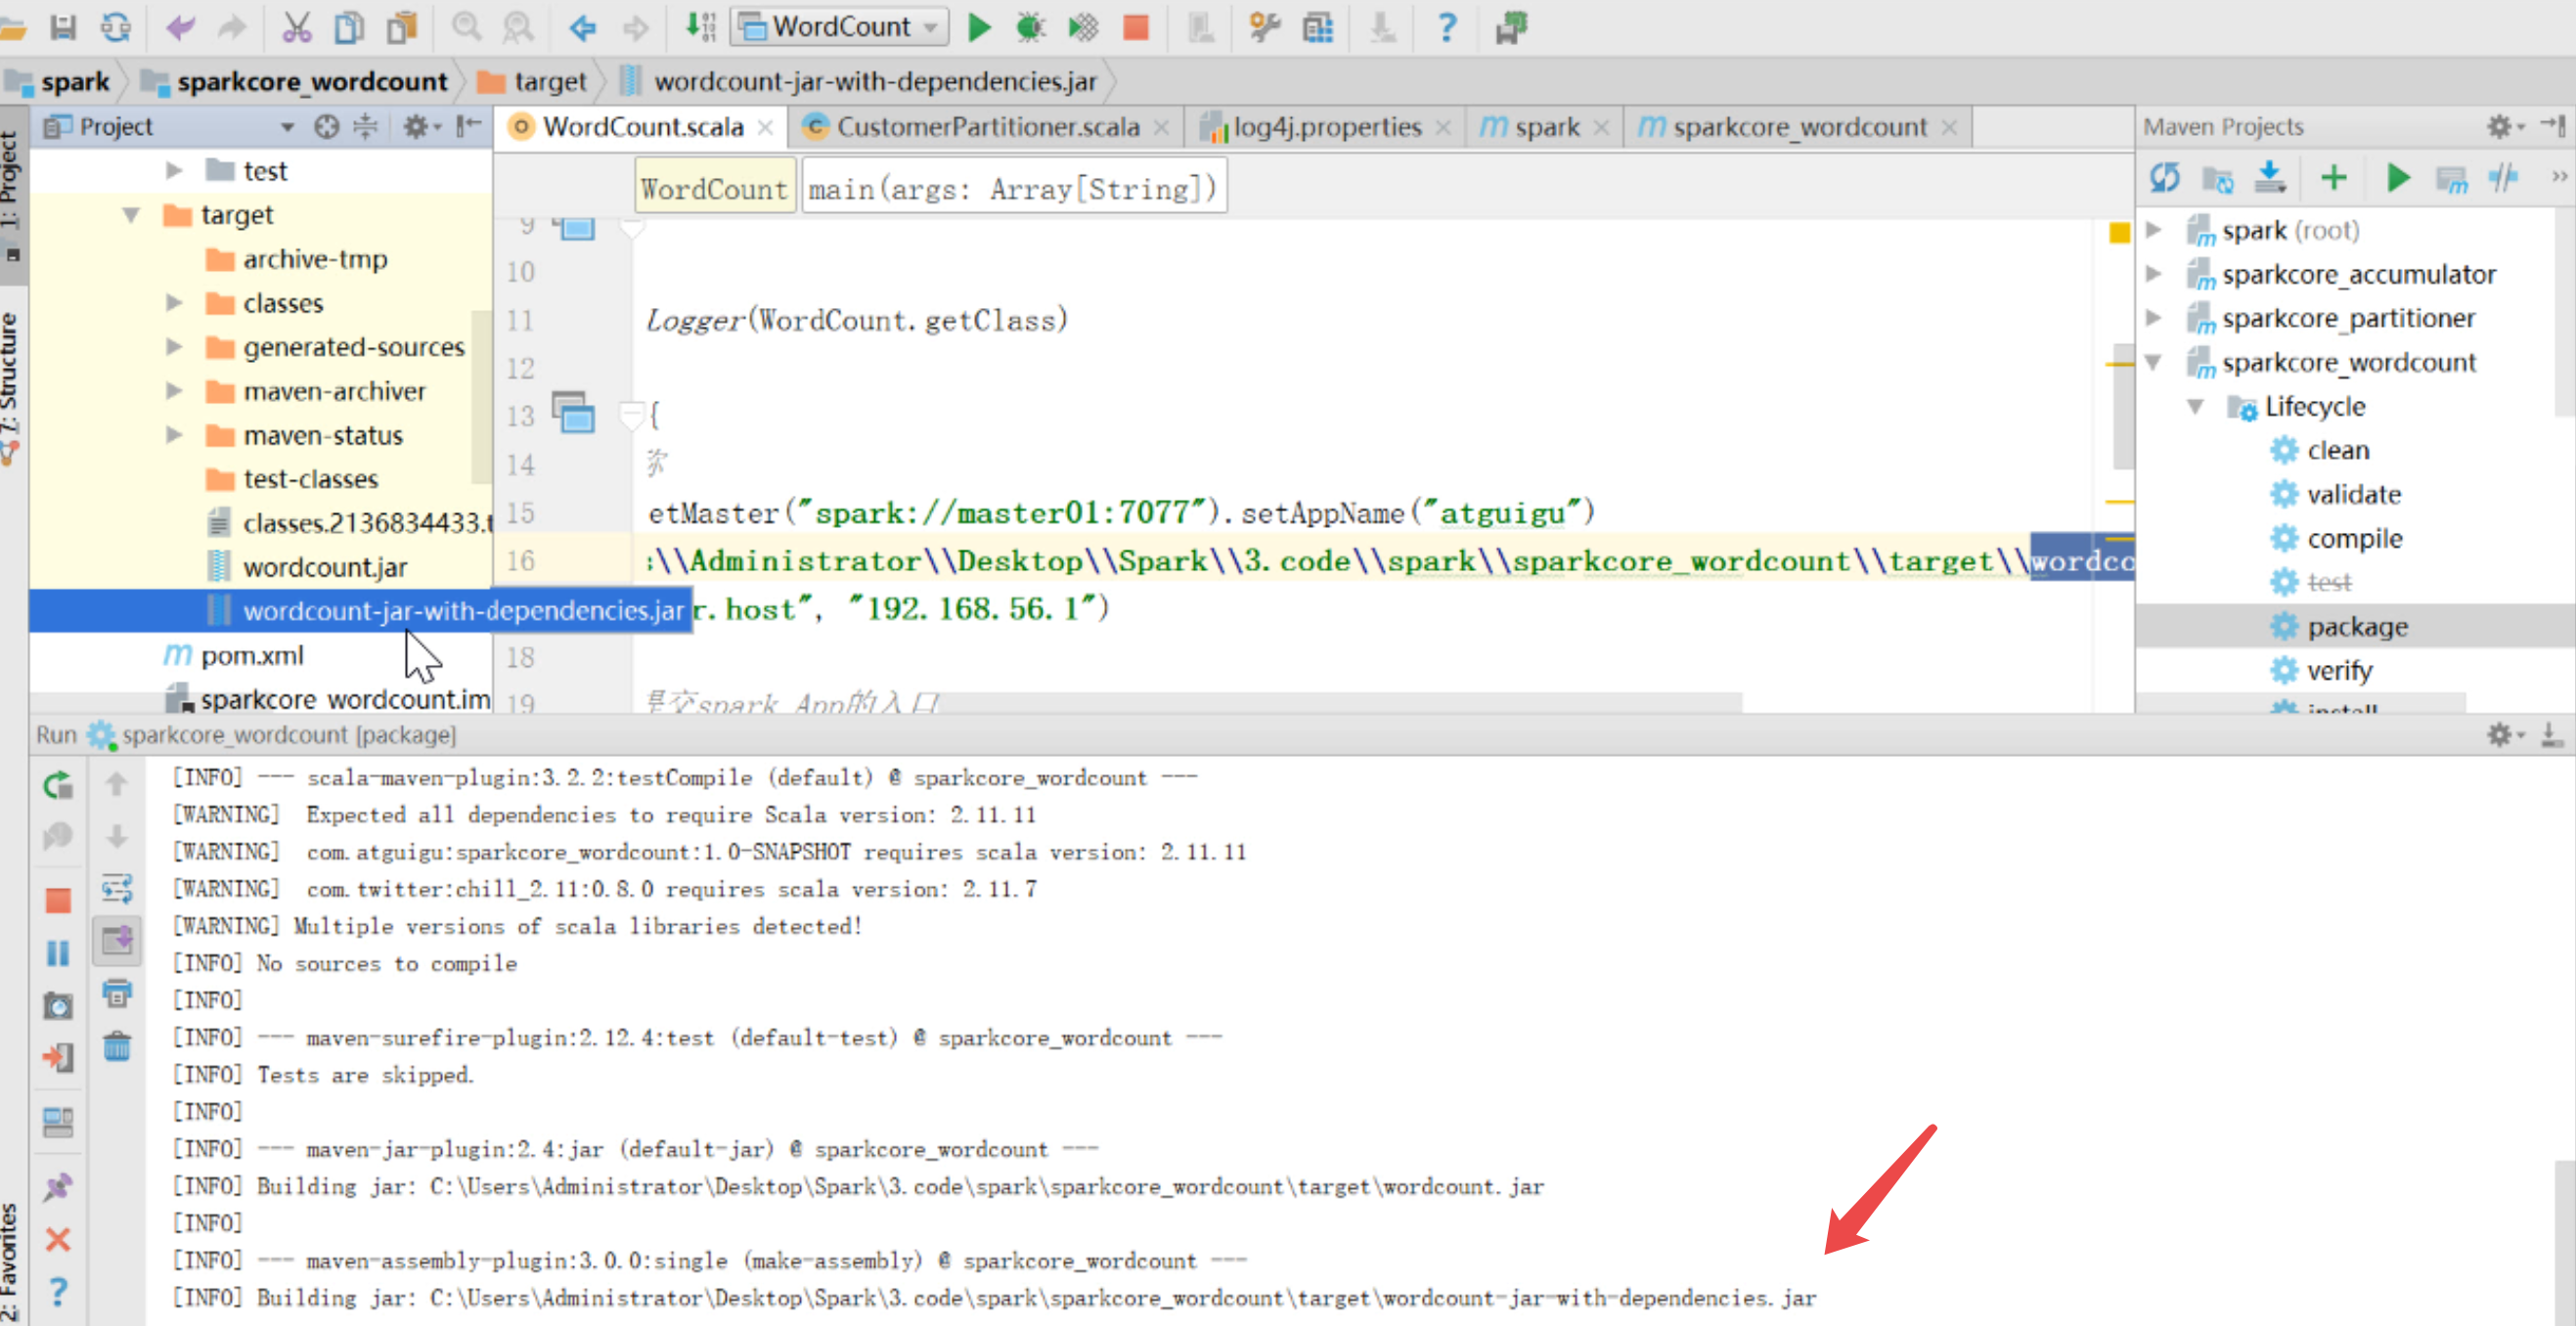
Task: Rerun sparkcore_wordcount package in Run panel
Action: (x=58, y=785)
